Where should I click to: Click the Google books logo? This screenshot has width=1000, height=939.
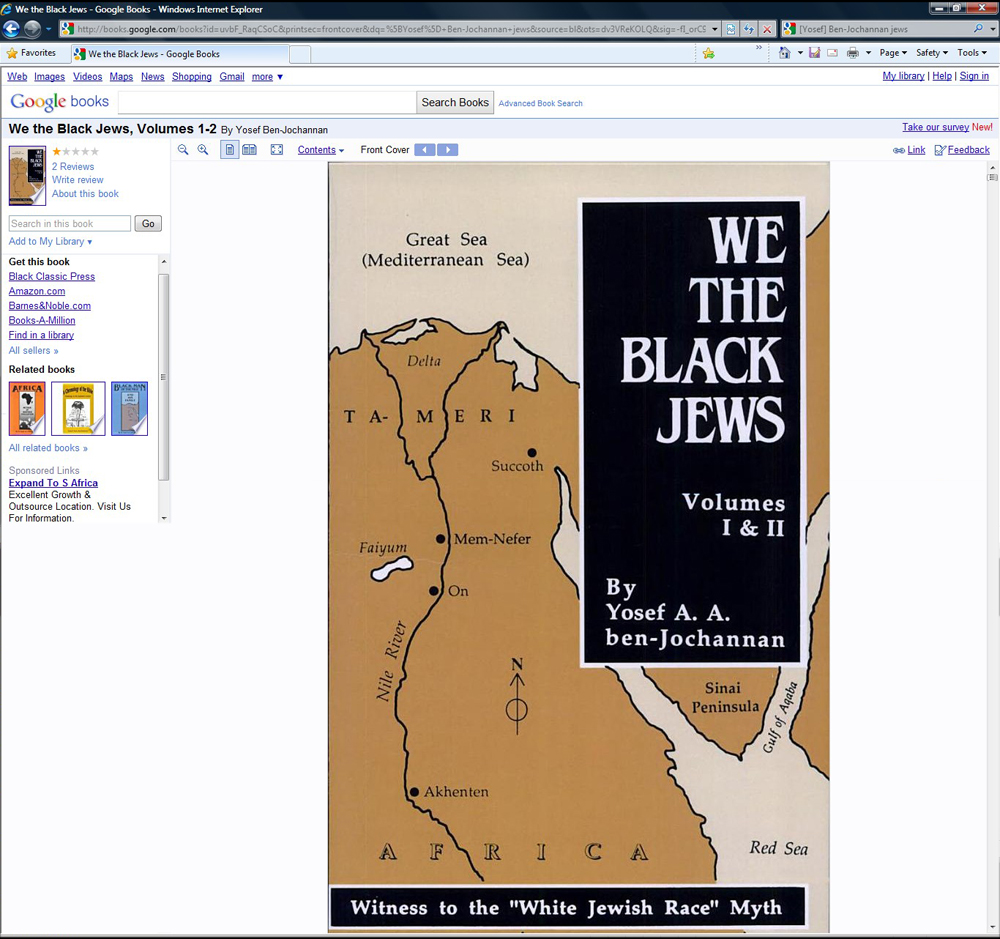(59, 101)
